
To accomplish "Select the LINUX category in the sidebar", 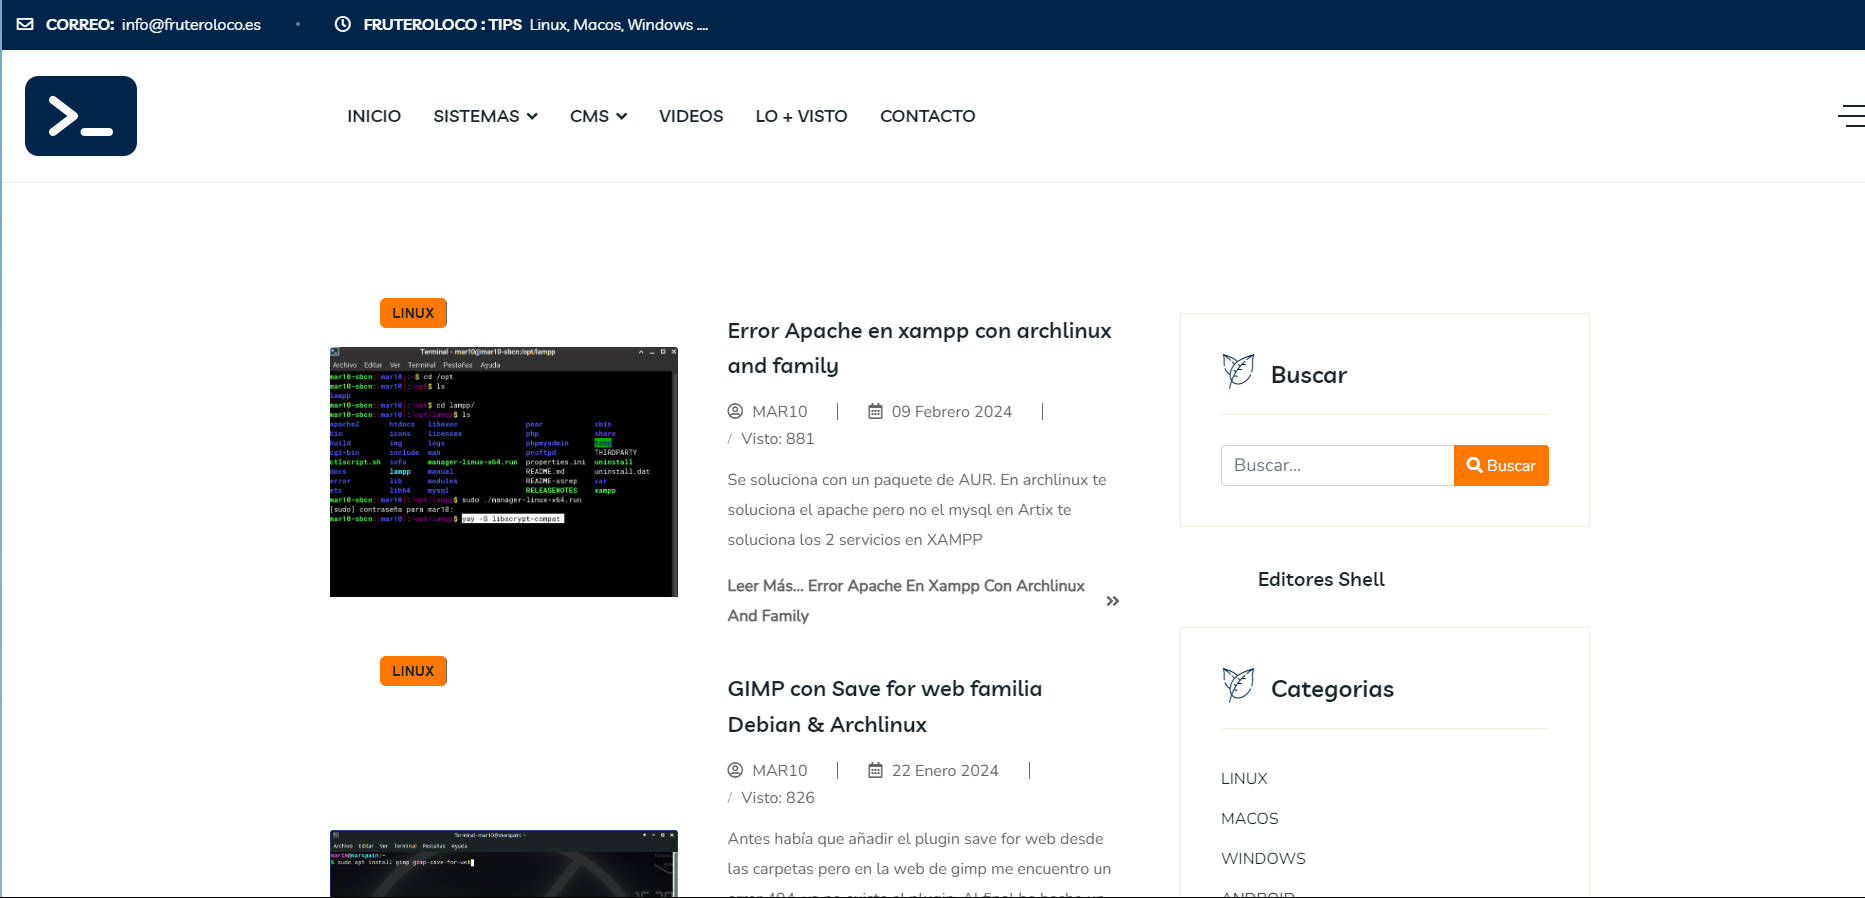I will pos(1244,778).
